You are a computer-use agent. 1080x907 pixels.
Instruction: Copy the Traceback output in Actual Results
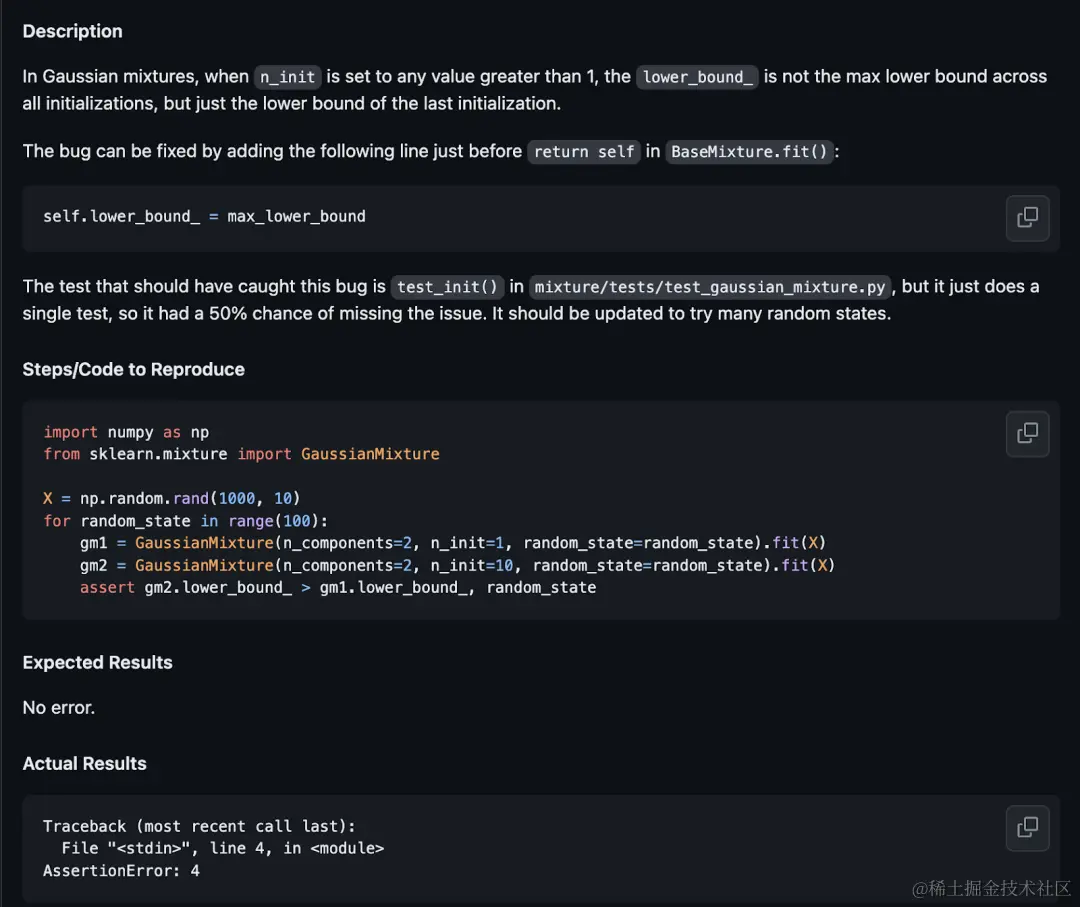point(1027,827)
